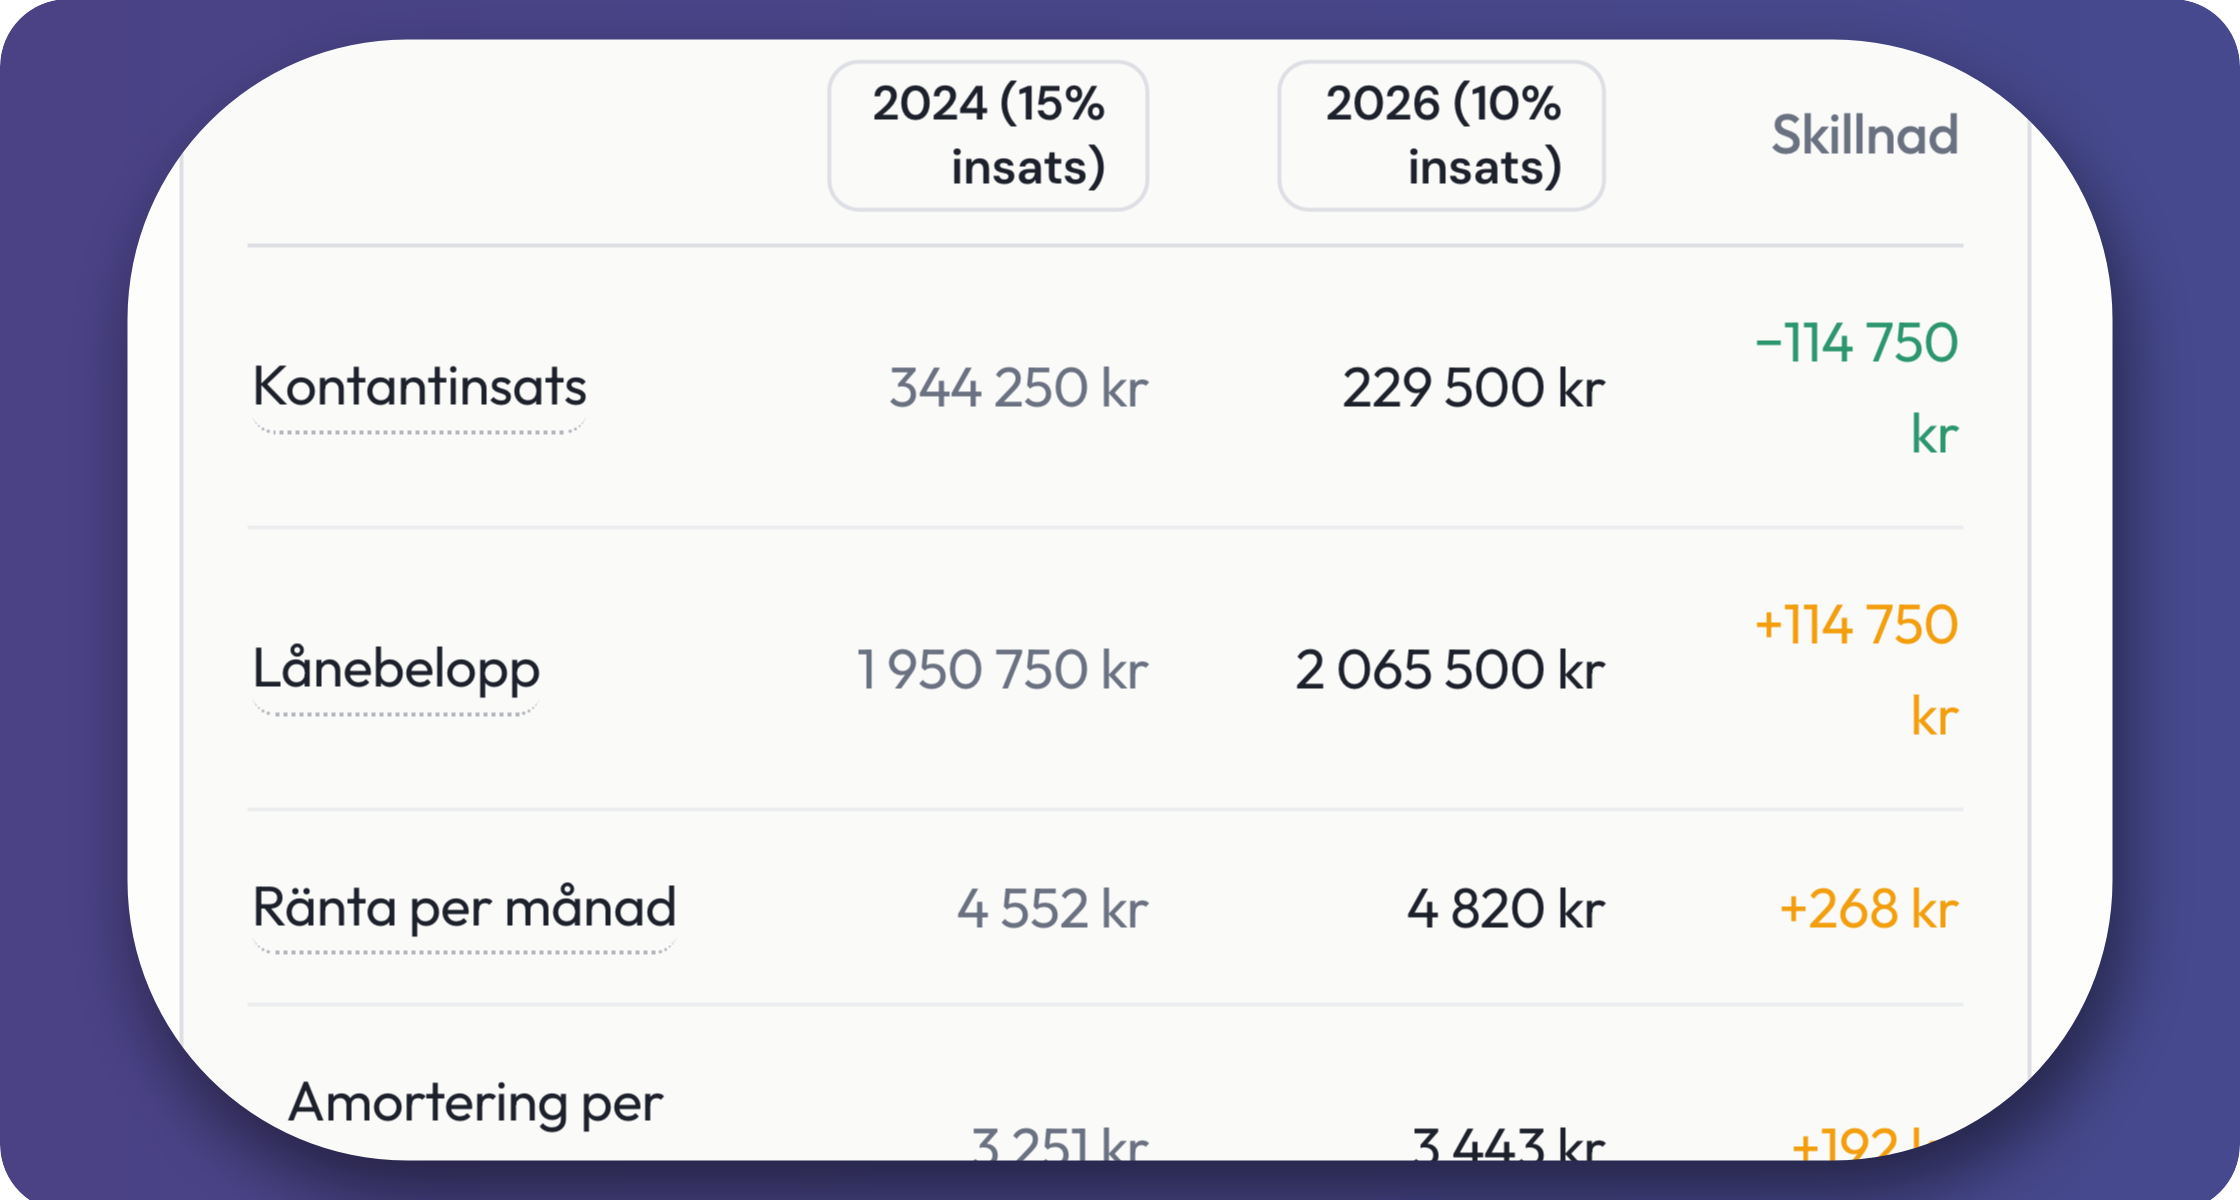Click the 4 820 kr interest value
Viewport: 2240px width, 1200px height.
tap(1506, 909)
